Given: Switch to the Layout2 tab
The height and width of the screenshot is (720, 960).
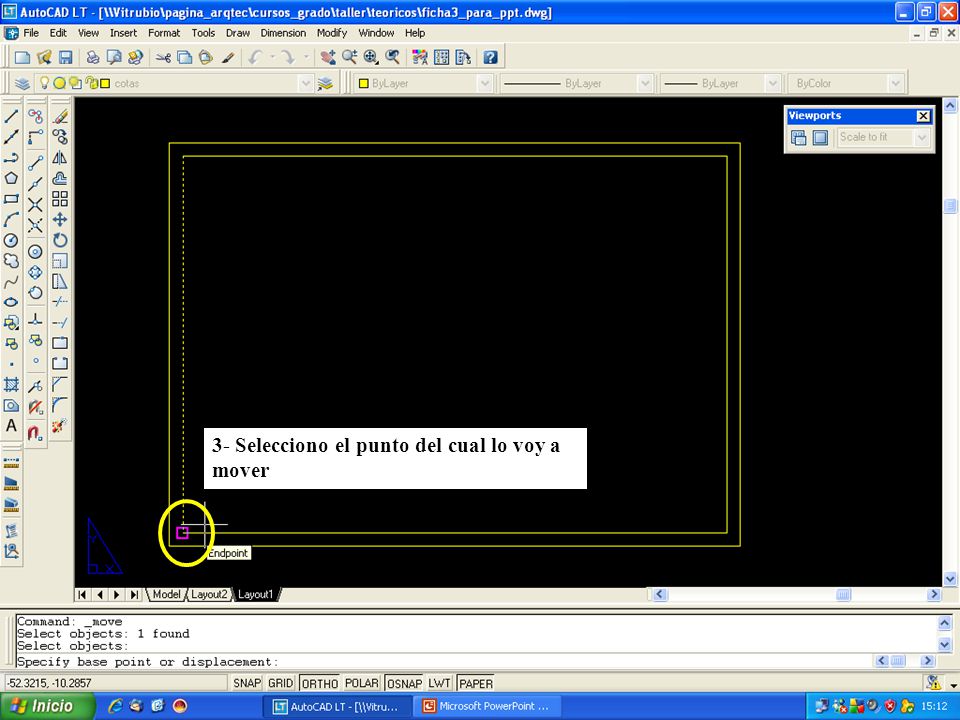Looking at the screenshot, I should point(209,594).
